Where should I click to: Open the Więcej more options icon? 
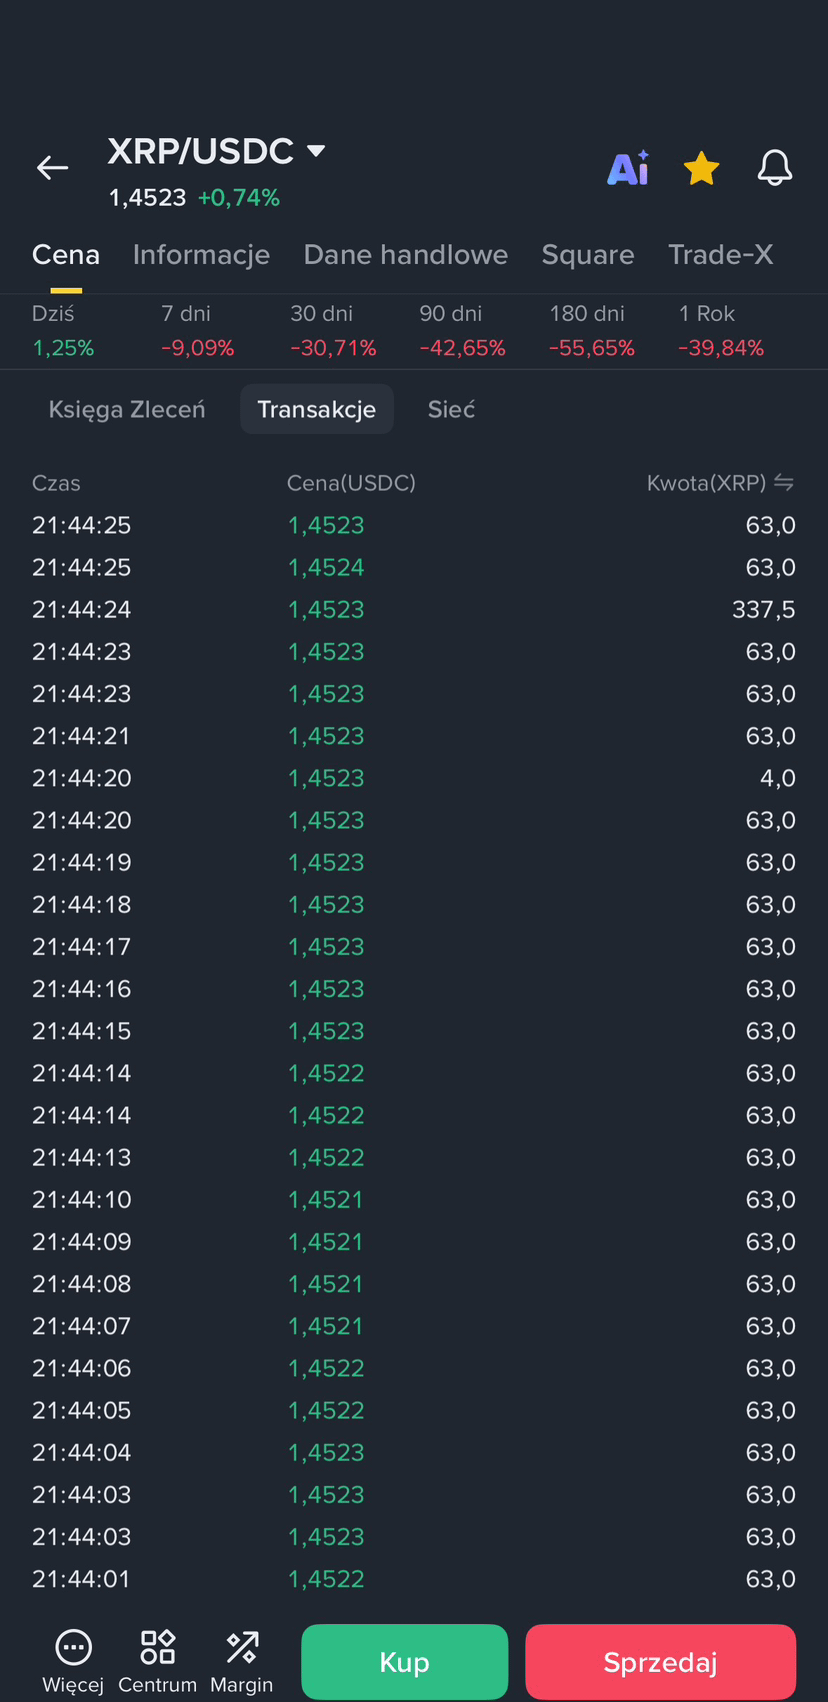73,1647
